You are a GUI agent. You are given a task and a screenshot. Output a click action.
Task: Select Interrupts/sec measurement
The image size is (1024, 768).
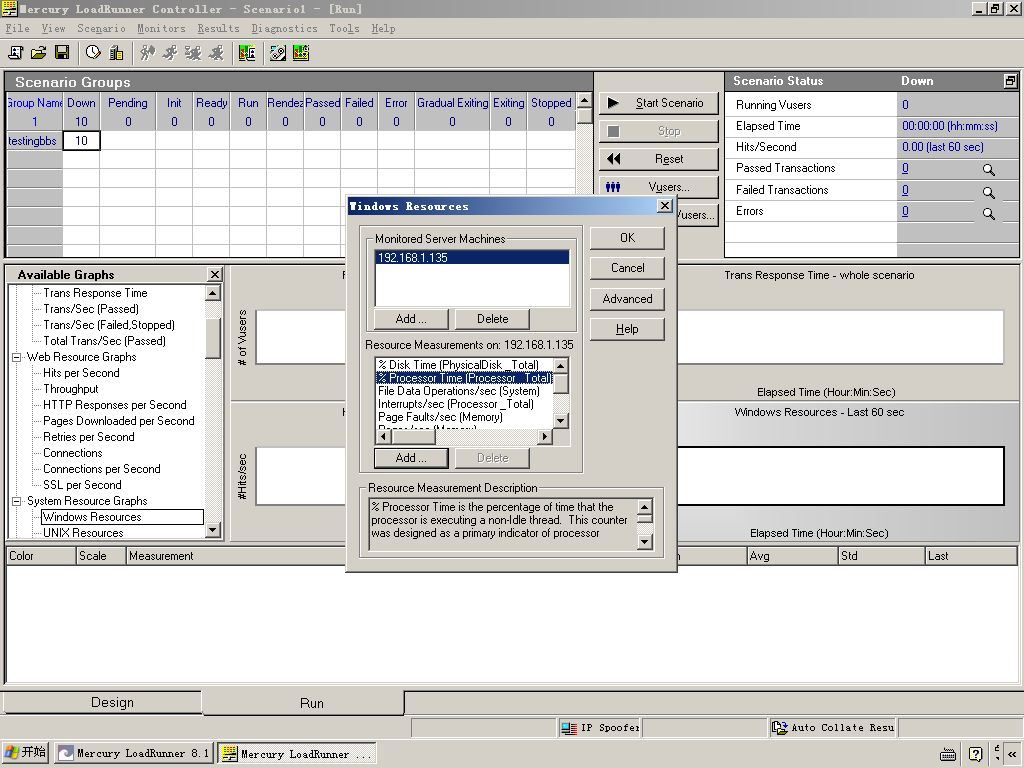(x=464, y=404)
